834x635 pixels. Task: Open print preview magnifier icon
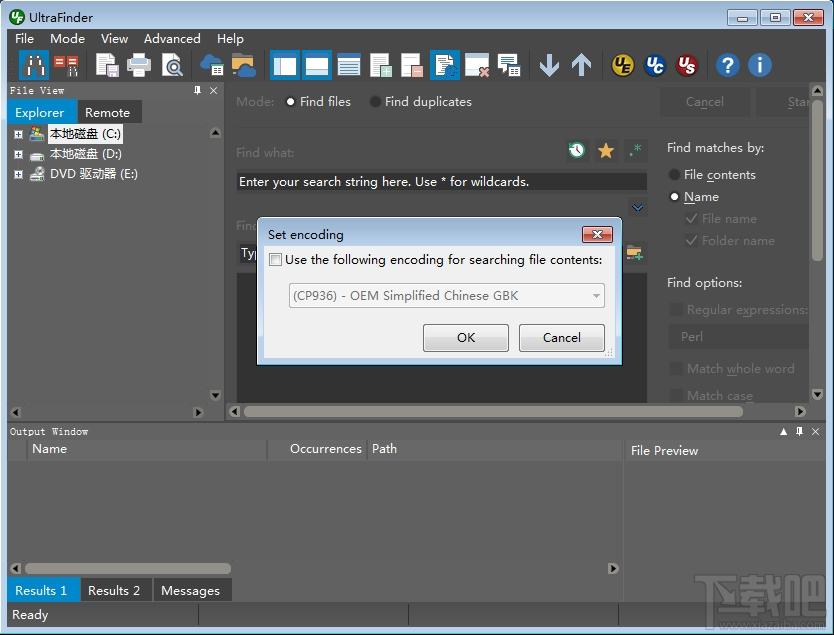(x=172, y=65)
